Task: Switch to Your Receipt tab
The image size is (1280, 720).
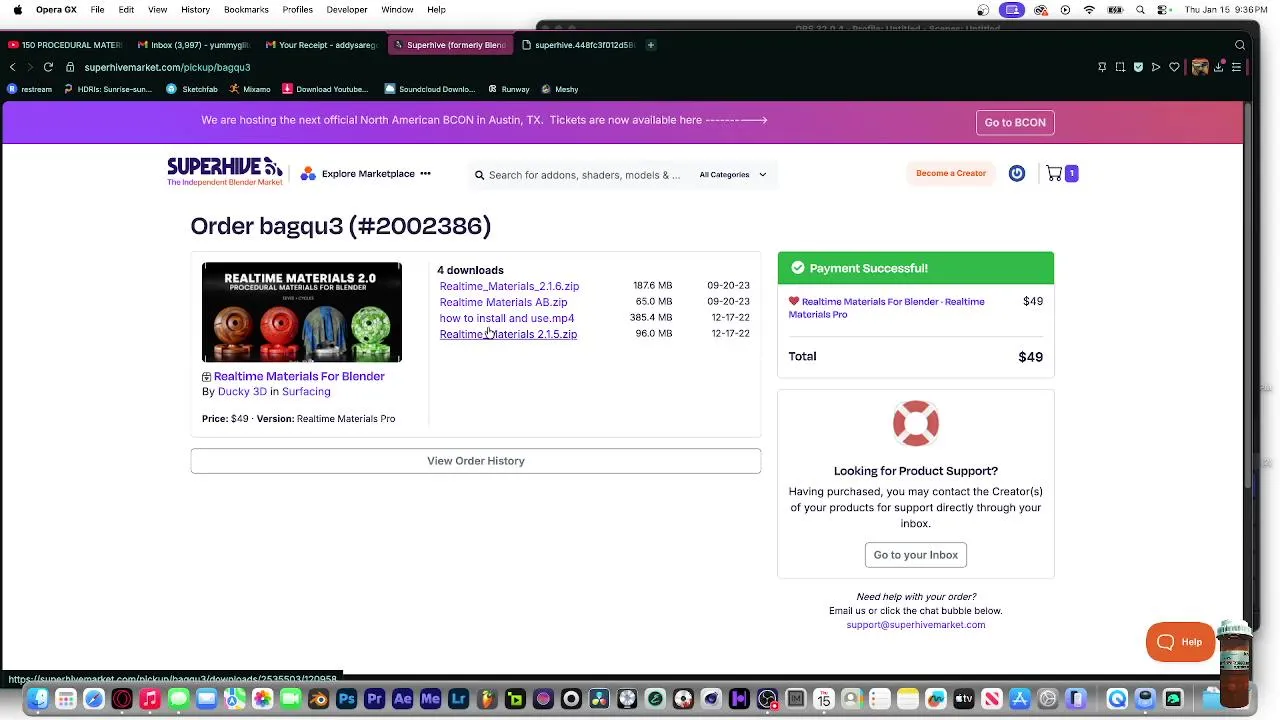Action: click(x=322, y=45)
